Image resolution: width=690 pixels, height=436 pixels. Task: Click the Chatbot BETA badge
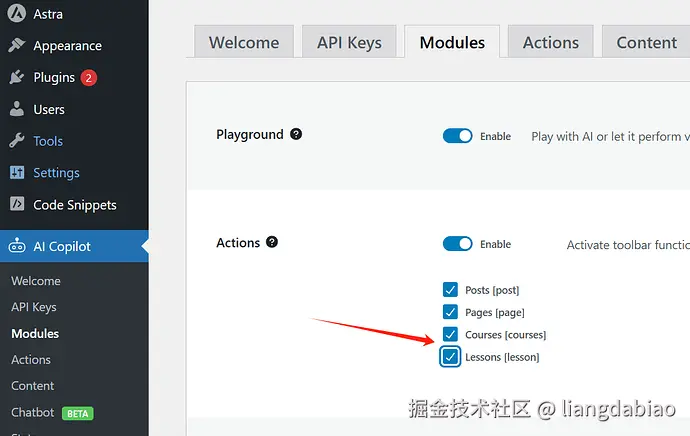coord(77,414)
